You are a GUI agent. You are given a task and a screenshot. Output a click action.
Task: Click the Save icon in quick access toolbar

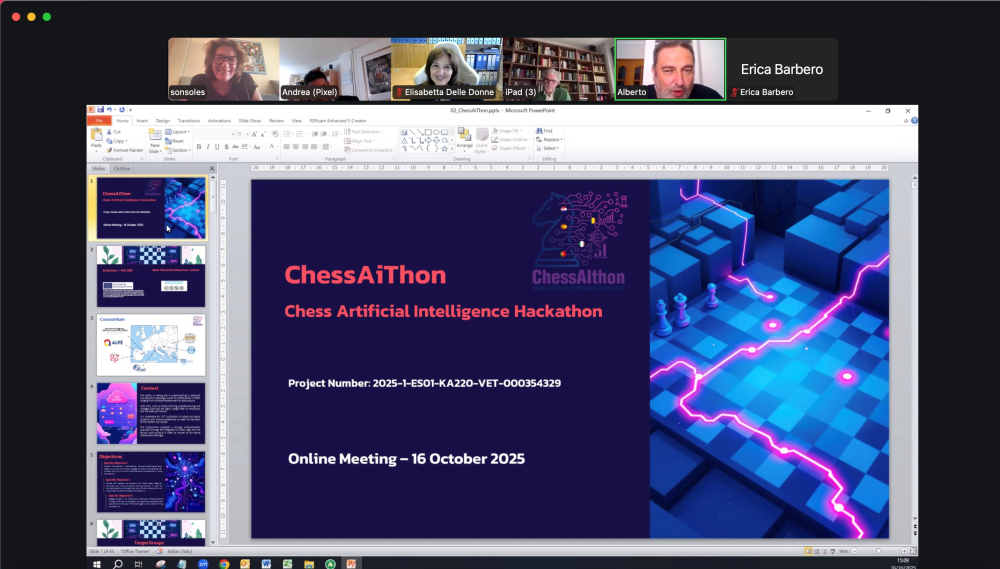101,110
